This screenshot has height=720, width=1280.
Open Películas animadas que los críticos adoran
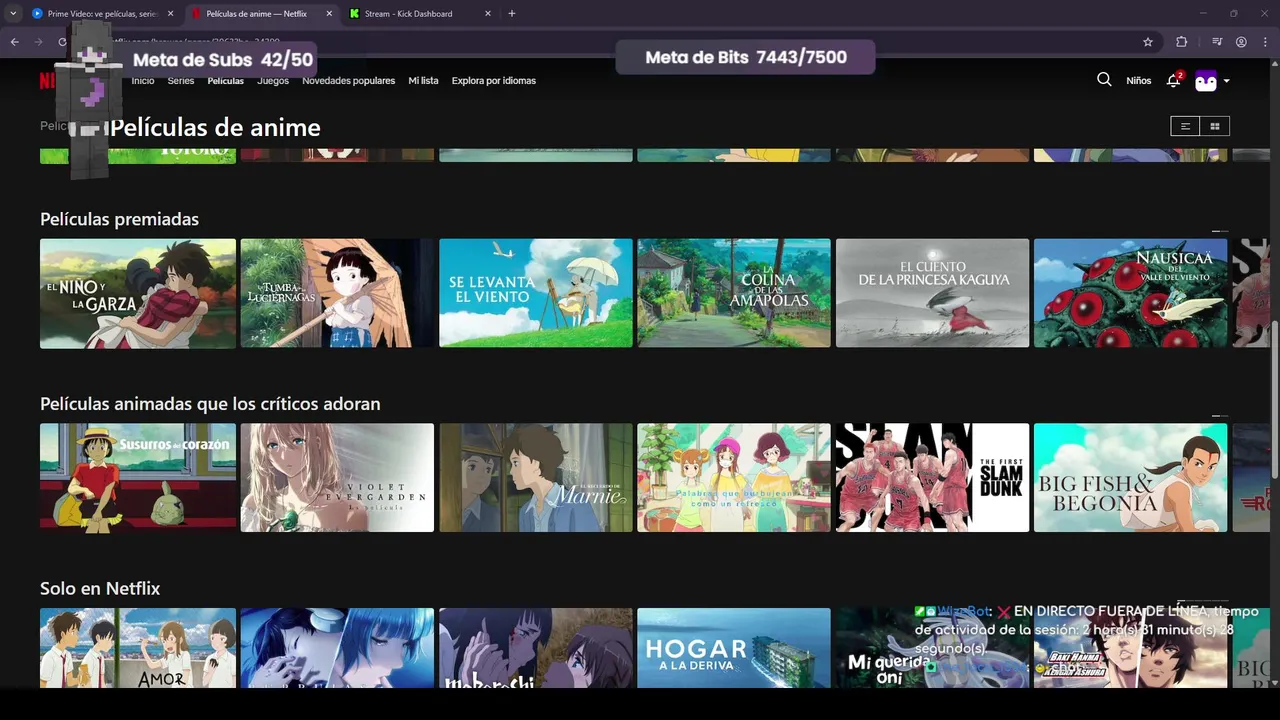210,404
